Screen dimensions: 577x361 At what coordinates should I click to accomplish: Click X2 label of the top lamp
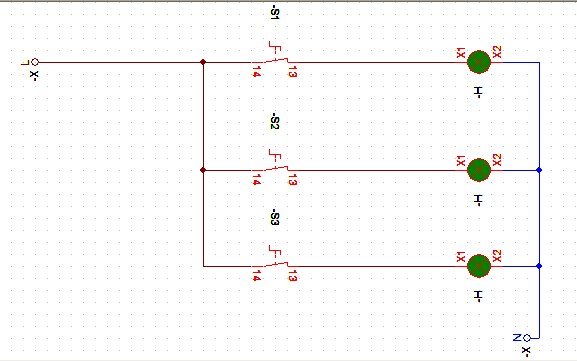pos(497,52)
